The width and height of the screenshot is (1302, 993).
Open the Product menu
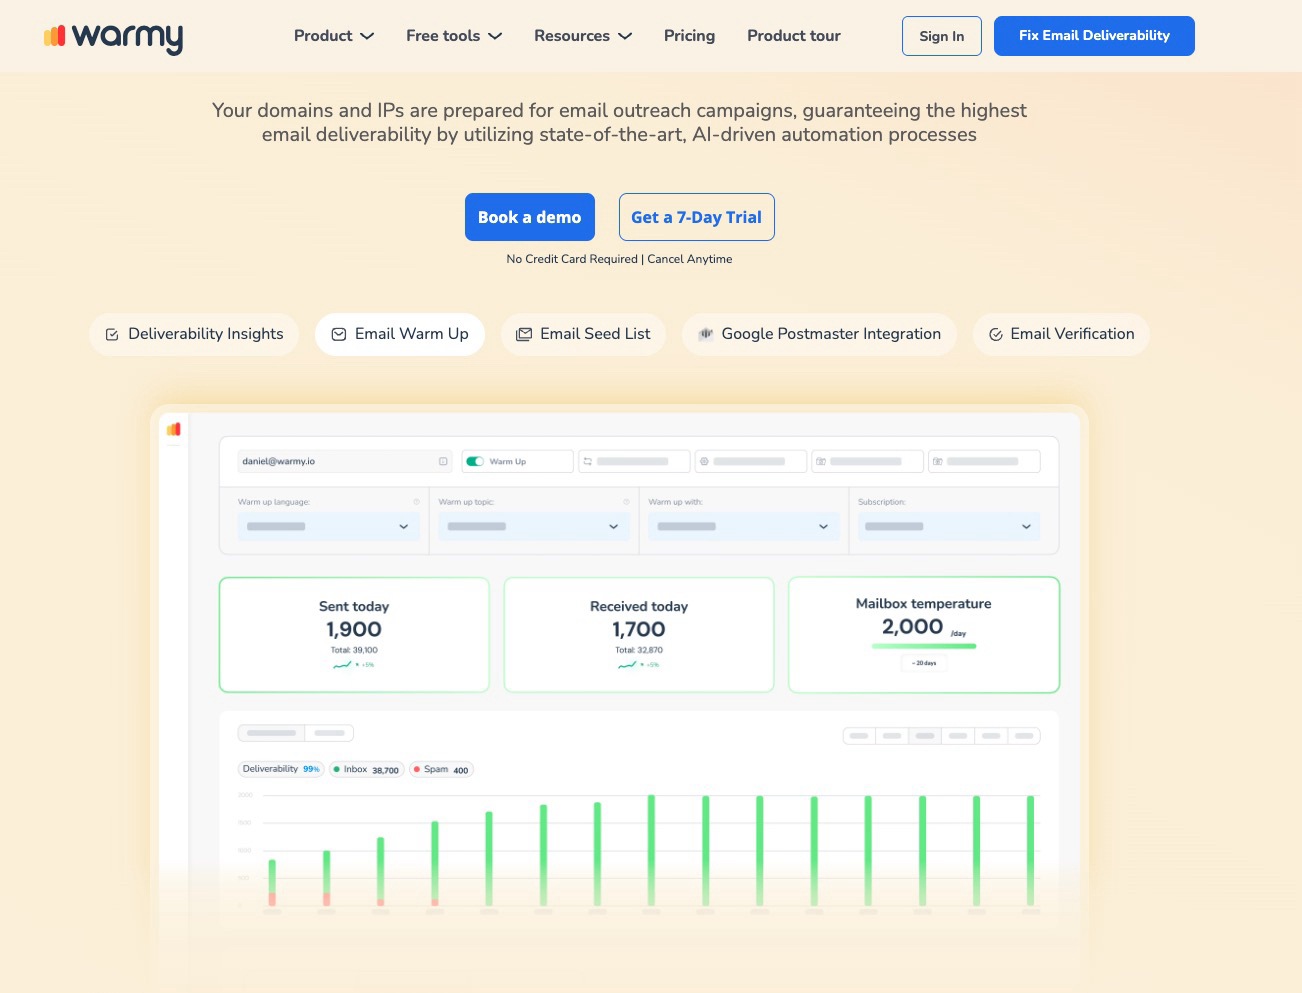[x=333, y=36]
